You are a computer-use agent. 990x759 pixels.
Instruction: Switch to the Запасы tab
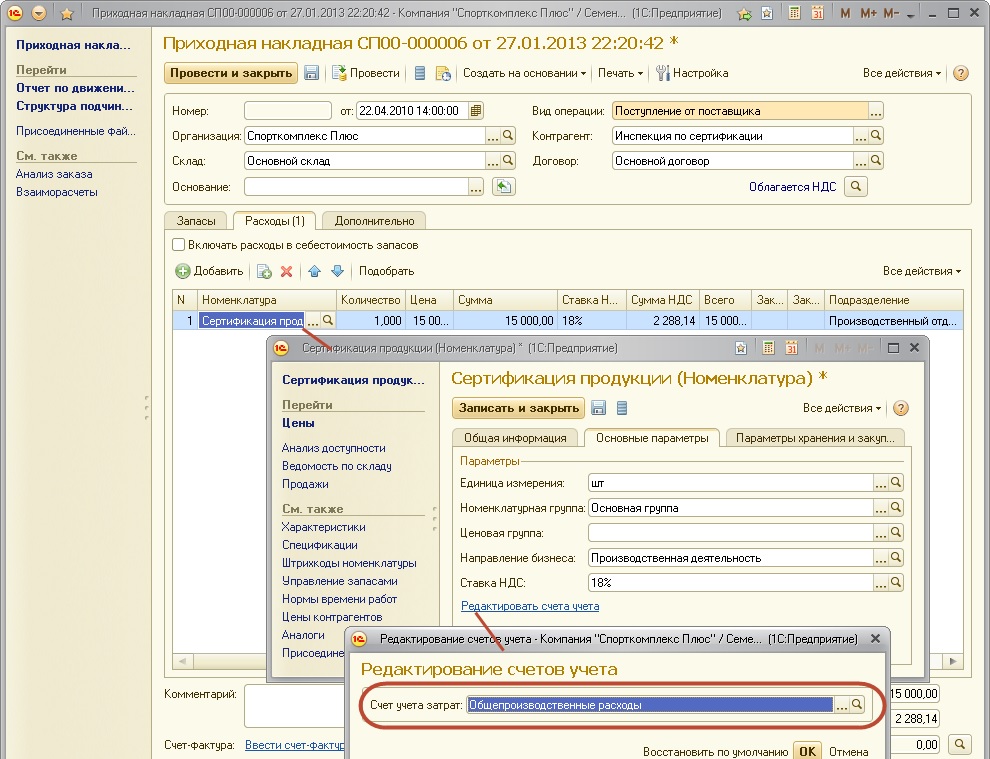(196, 220)
